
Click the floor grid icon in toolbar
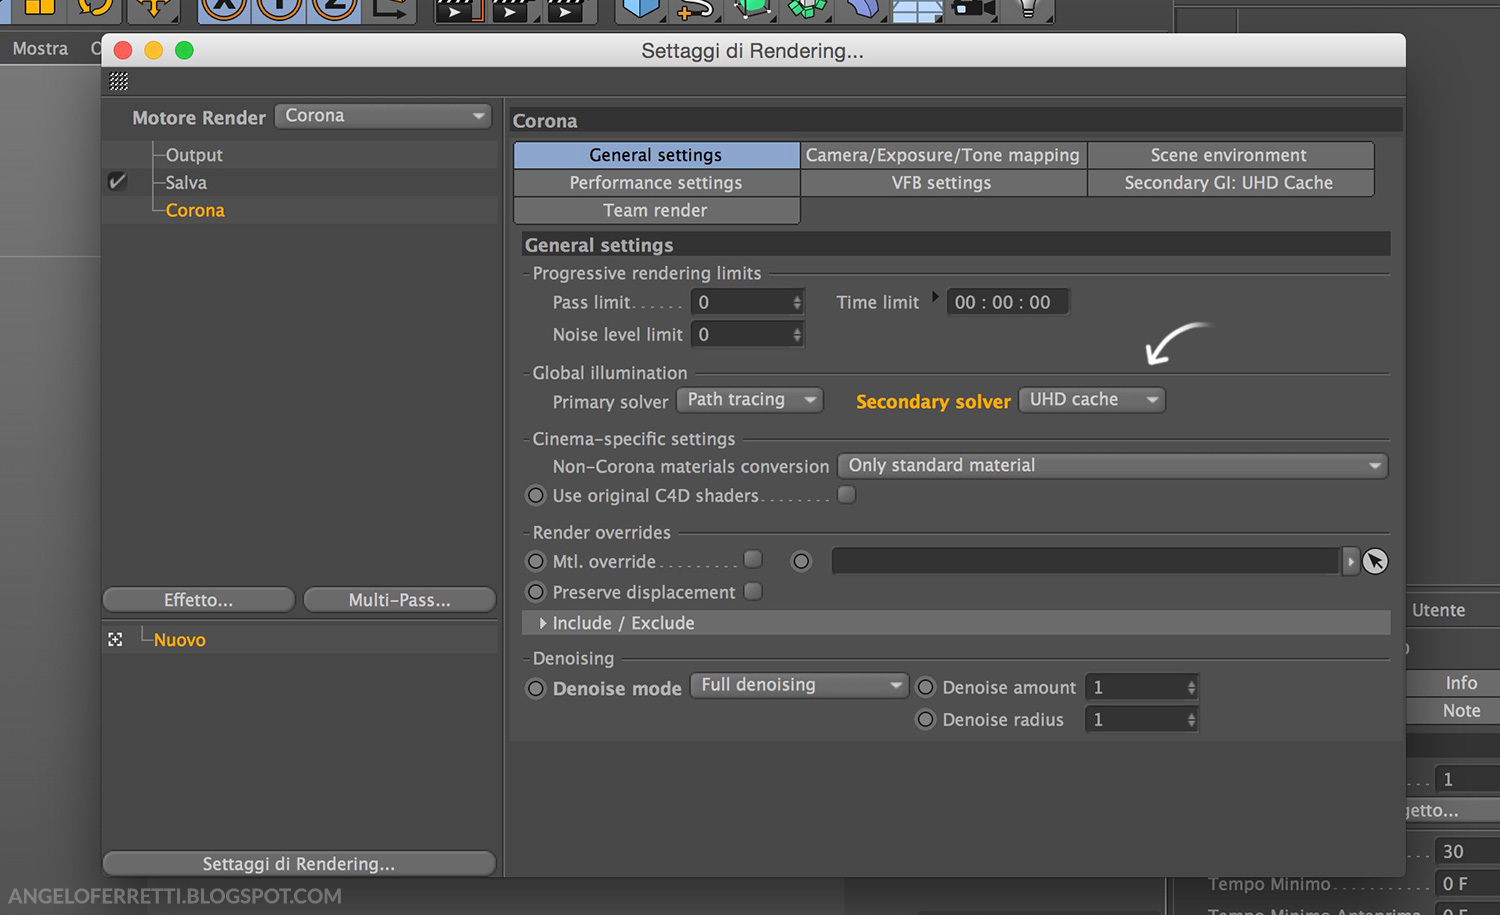pyautogui.click(x=917, y=10)
